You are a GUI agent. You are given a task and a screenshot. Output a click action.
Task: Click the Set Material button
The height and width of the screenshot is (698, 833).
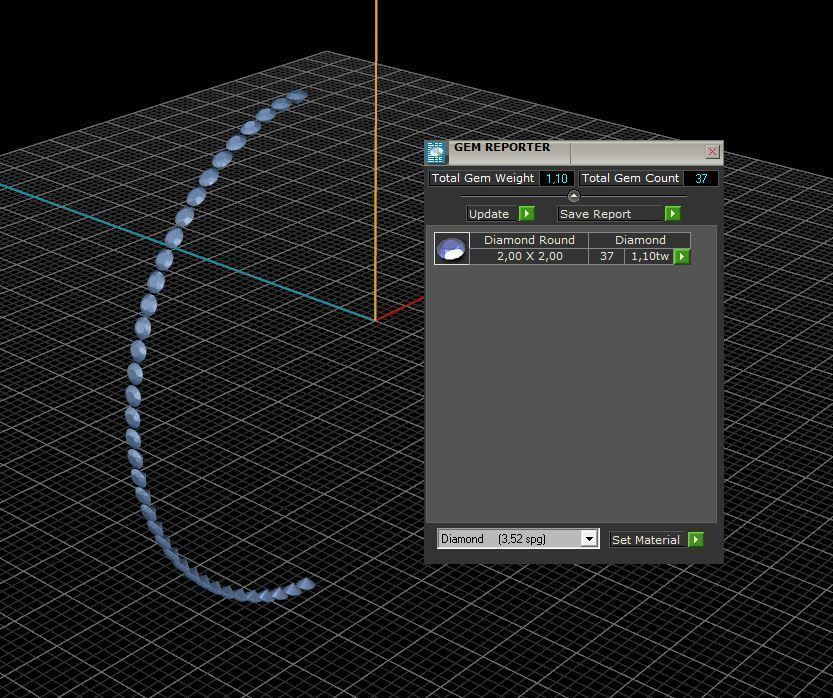point(647,540)
